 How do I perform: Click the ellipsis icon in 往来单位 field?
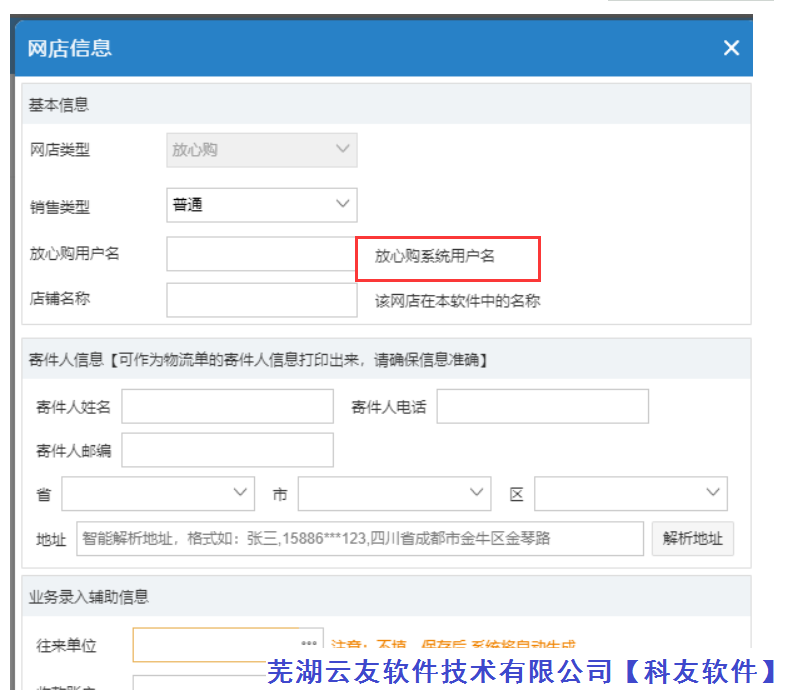pos(309,643)
